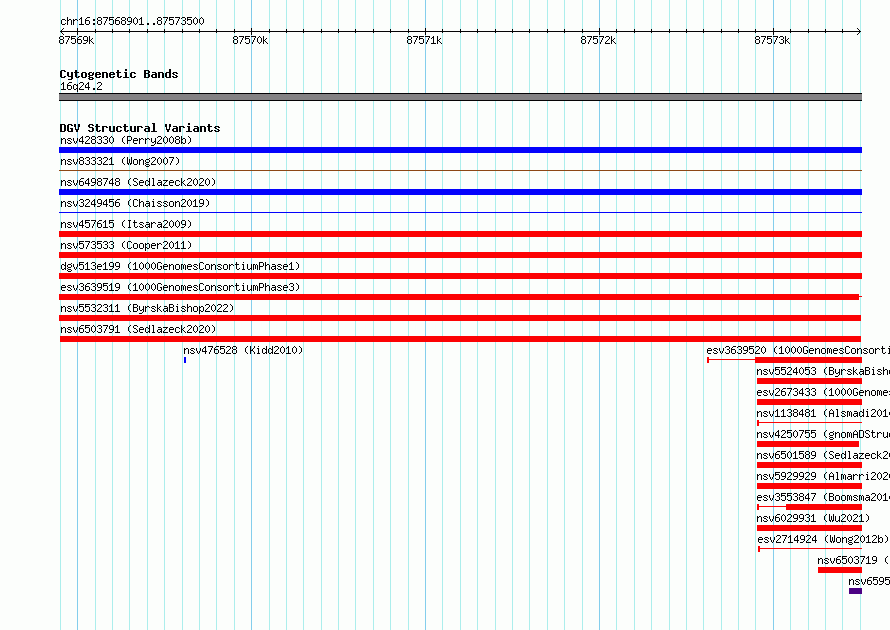
Task: Click the red bar under nsv6029931
Action: [809, 528]
